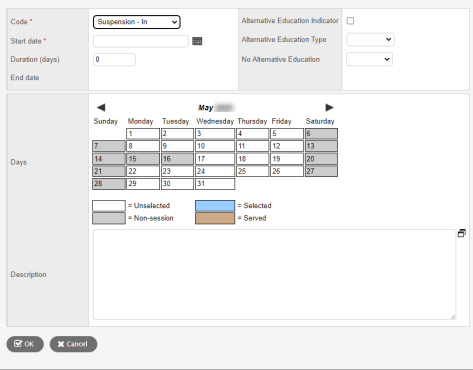The width and height of the screenshot is (473, 370).
Task: Select May 3 on the calendar
Action: (215, 134)
